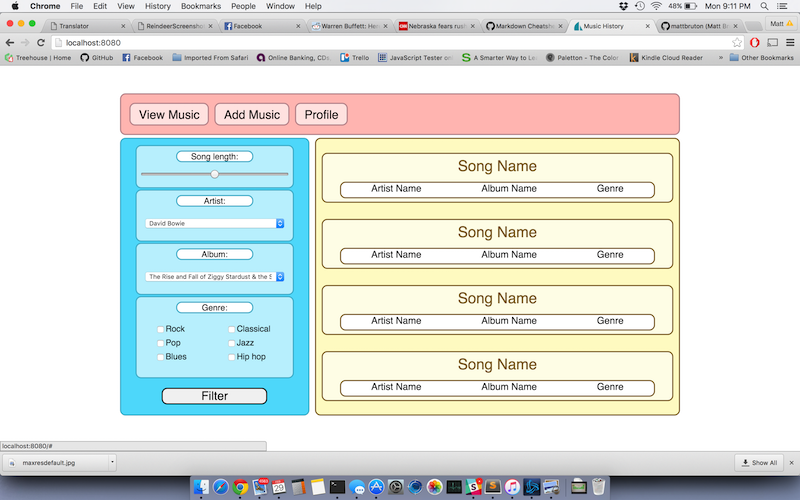Image resolution: width=800 pixels, height=500 pixels.
Task: Click the Add Music button
Action: coord(252,114)
